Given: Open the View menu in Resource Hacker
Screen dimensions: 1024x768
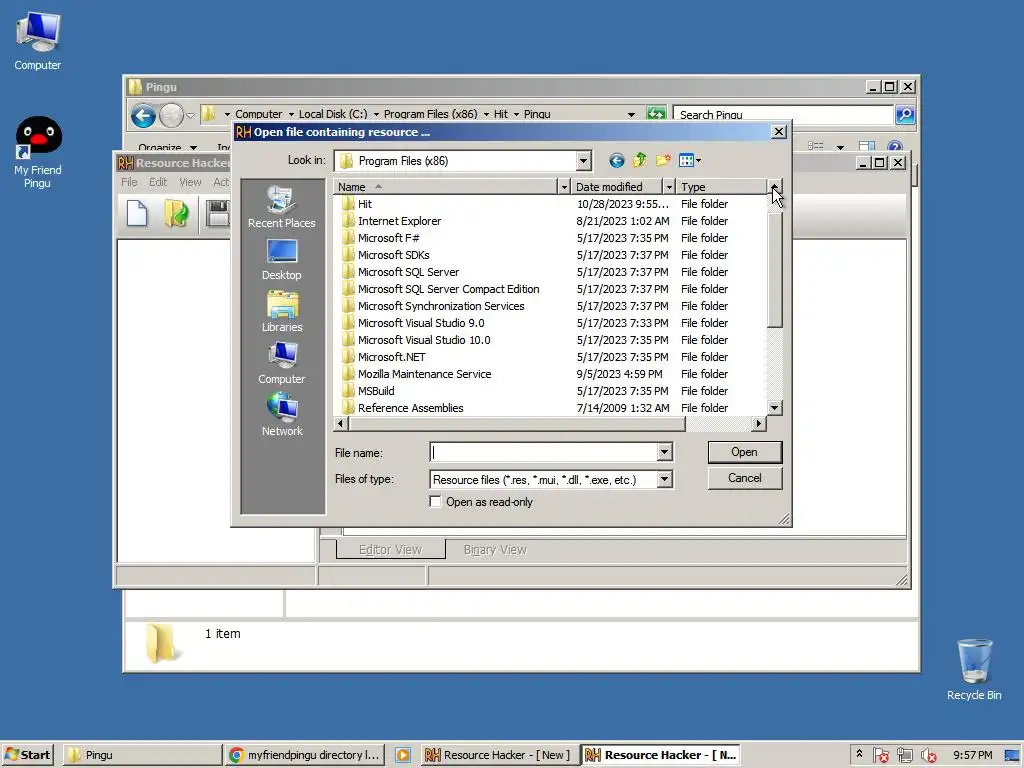Looking at the screenshot, I should point(190,182).
